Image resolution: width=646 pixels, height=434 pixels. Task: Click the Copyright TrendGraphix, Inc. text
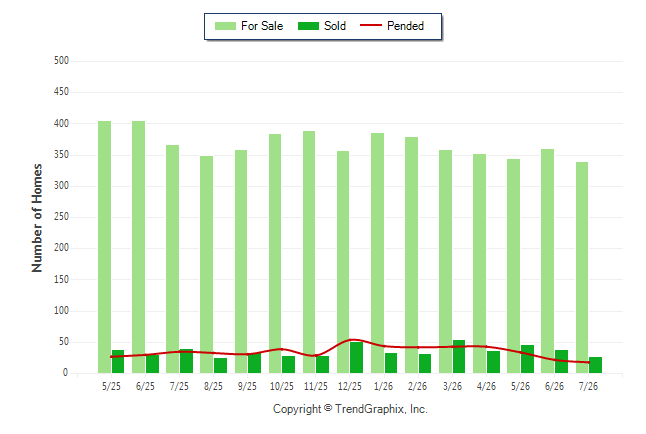350,409
